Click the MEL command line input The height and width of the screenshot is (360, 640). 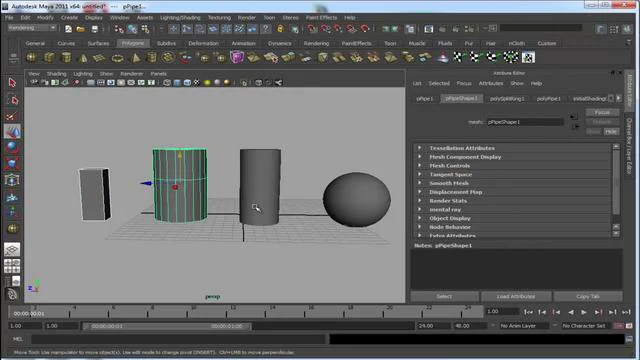pos(179,339)
